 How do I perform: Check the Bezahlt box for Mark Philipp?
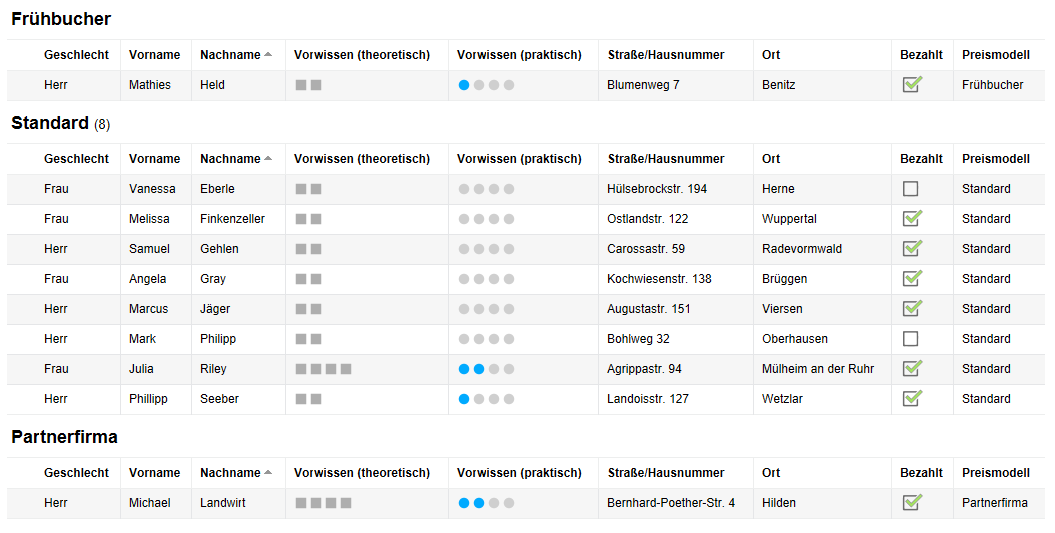point(910,339)
